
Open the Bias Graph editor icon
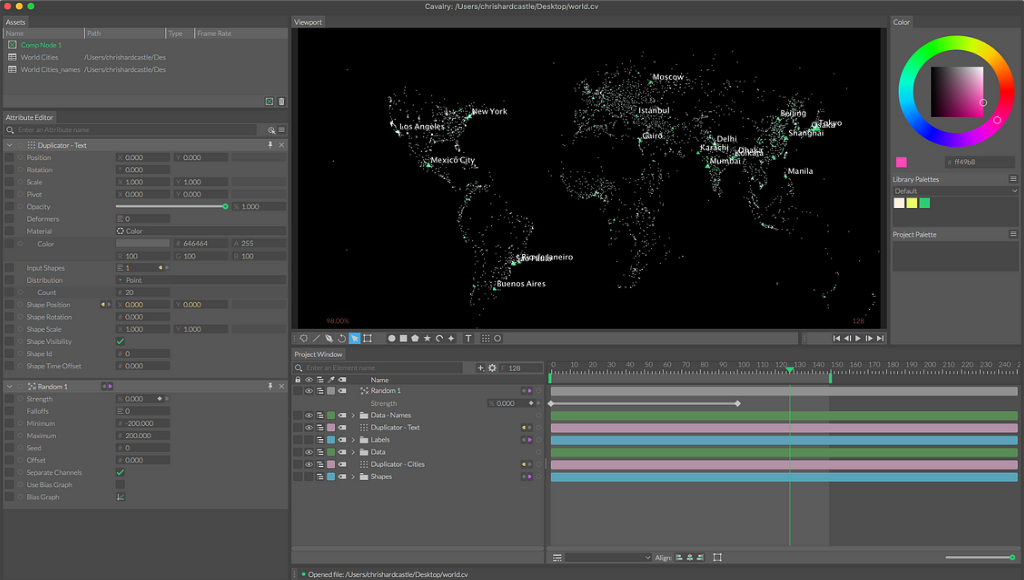(120, 497)
